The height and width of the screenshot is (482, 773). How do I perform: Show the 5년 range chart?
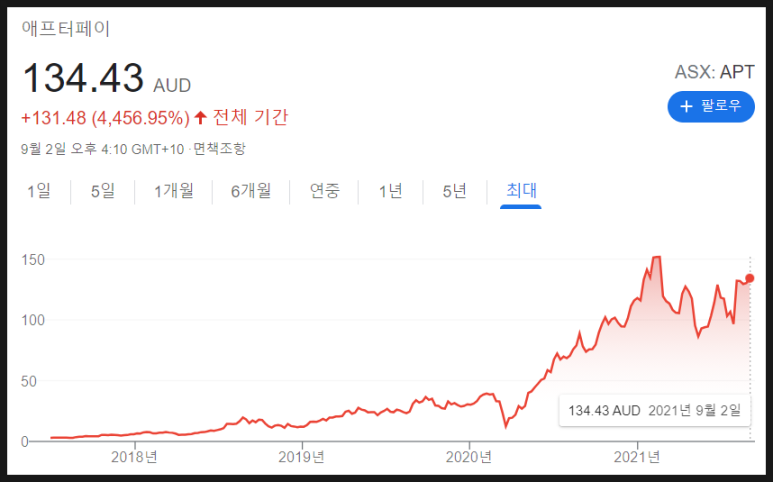coord(454,191)
